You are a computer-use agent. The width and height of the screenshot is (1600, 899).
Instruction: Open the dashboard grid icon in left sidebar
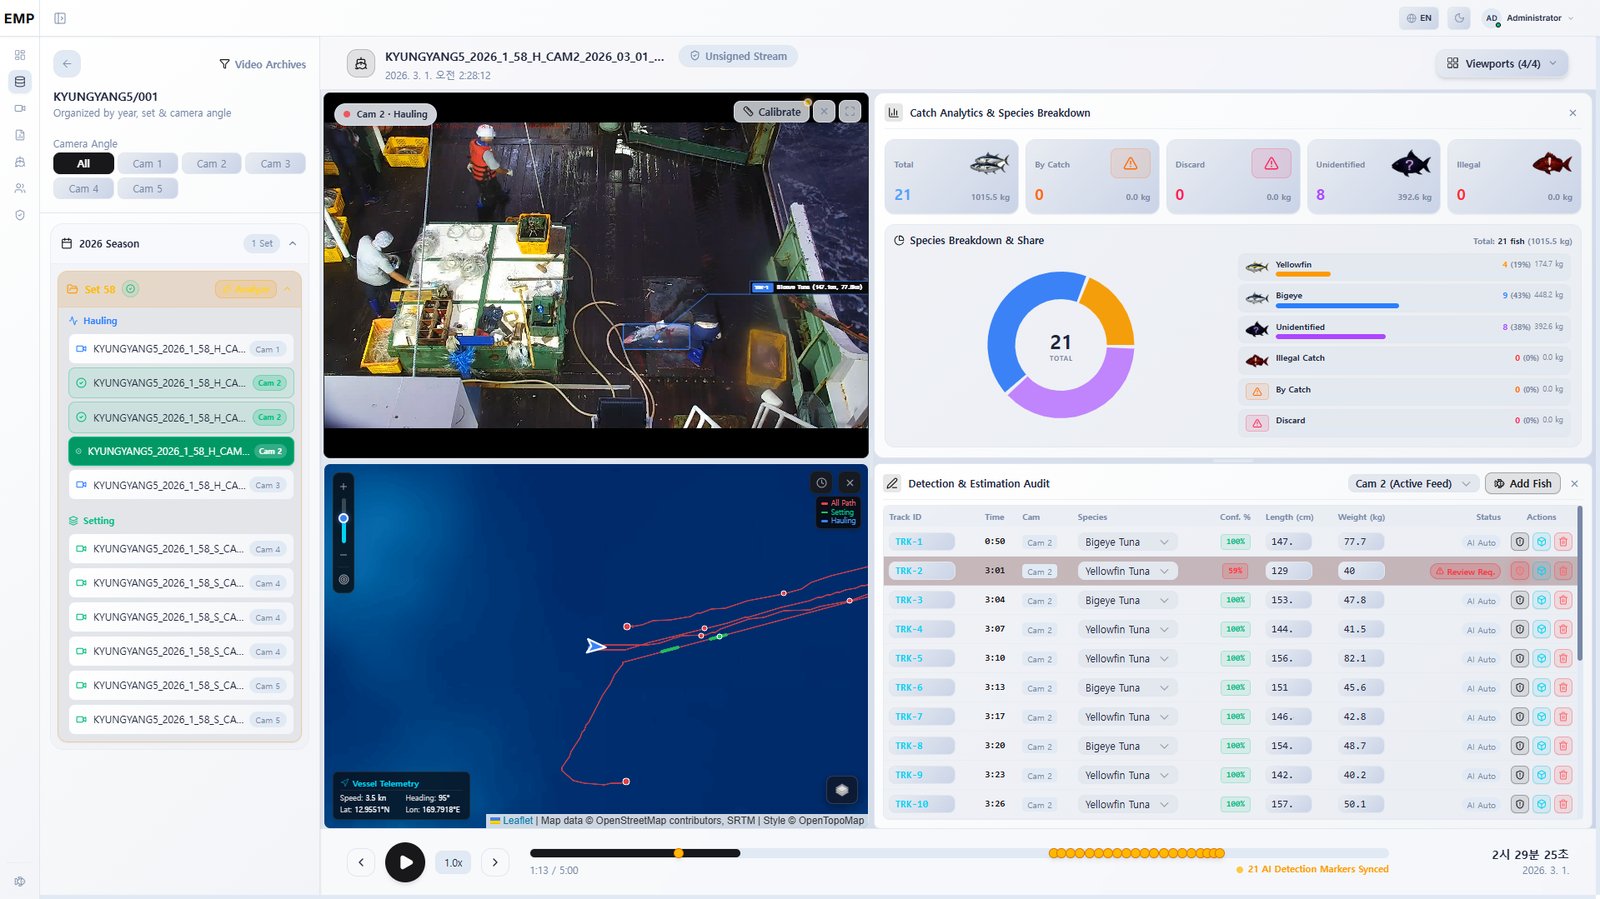click(20, 55)
